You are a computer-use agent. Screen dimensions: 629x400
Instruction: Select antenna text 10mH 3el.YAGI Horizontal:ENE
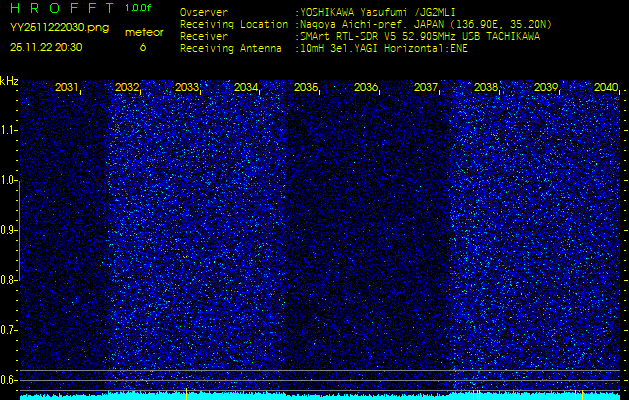[384, 49]
